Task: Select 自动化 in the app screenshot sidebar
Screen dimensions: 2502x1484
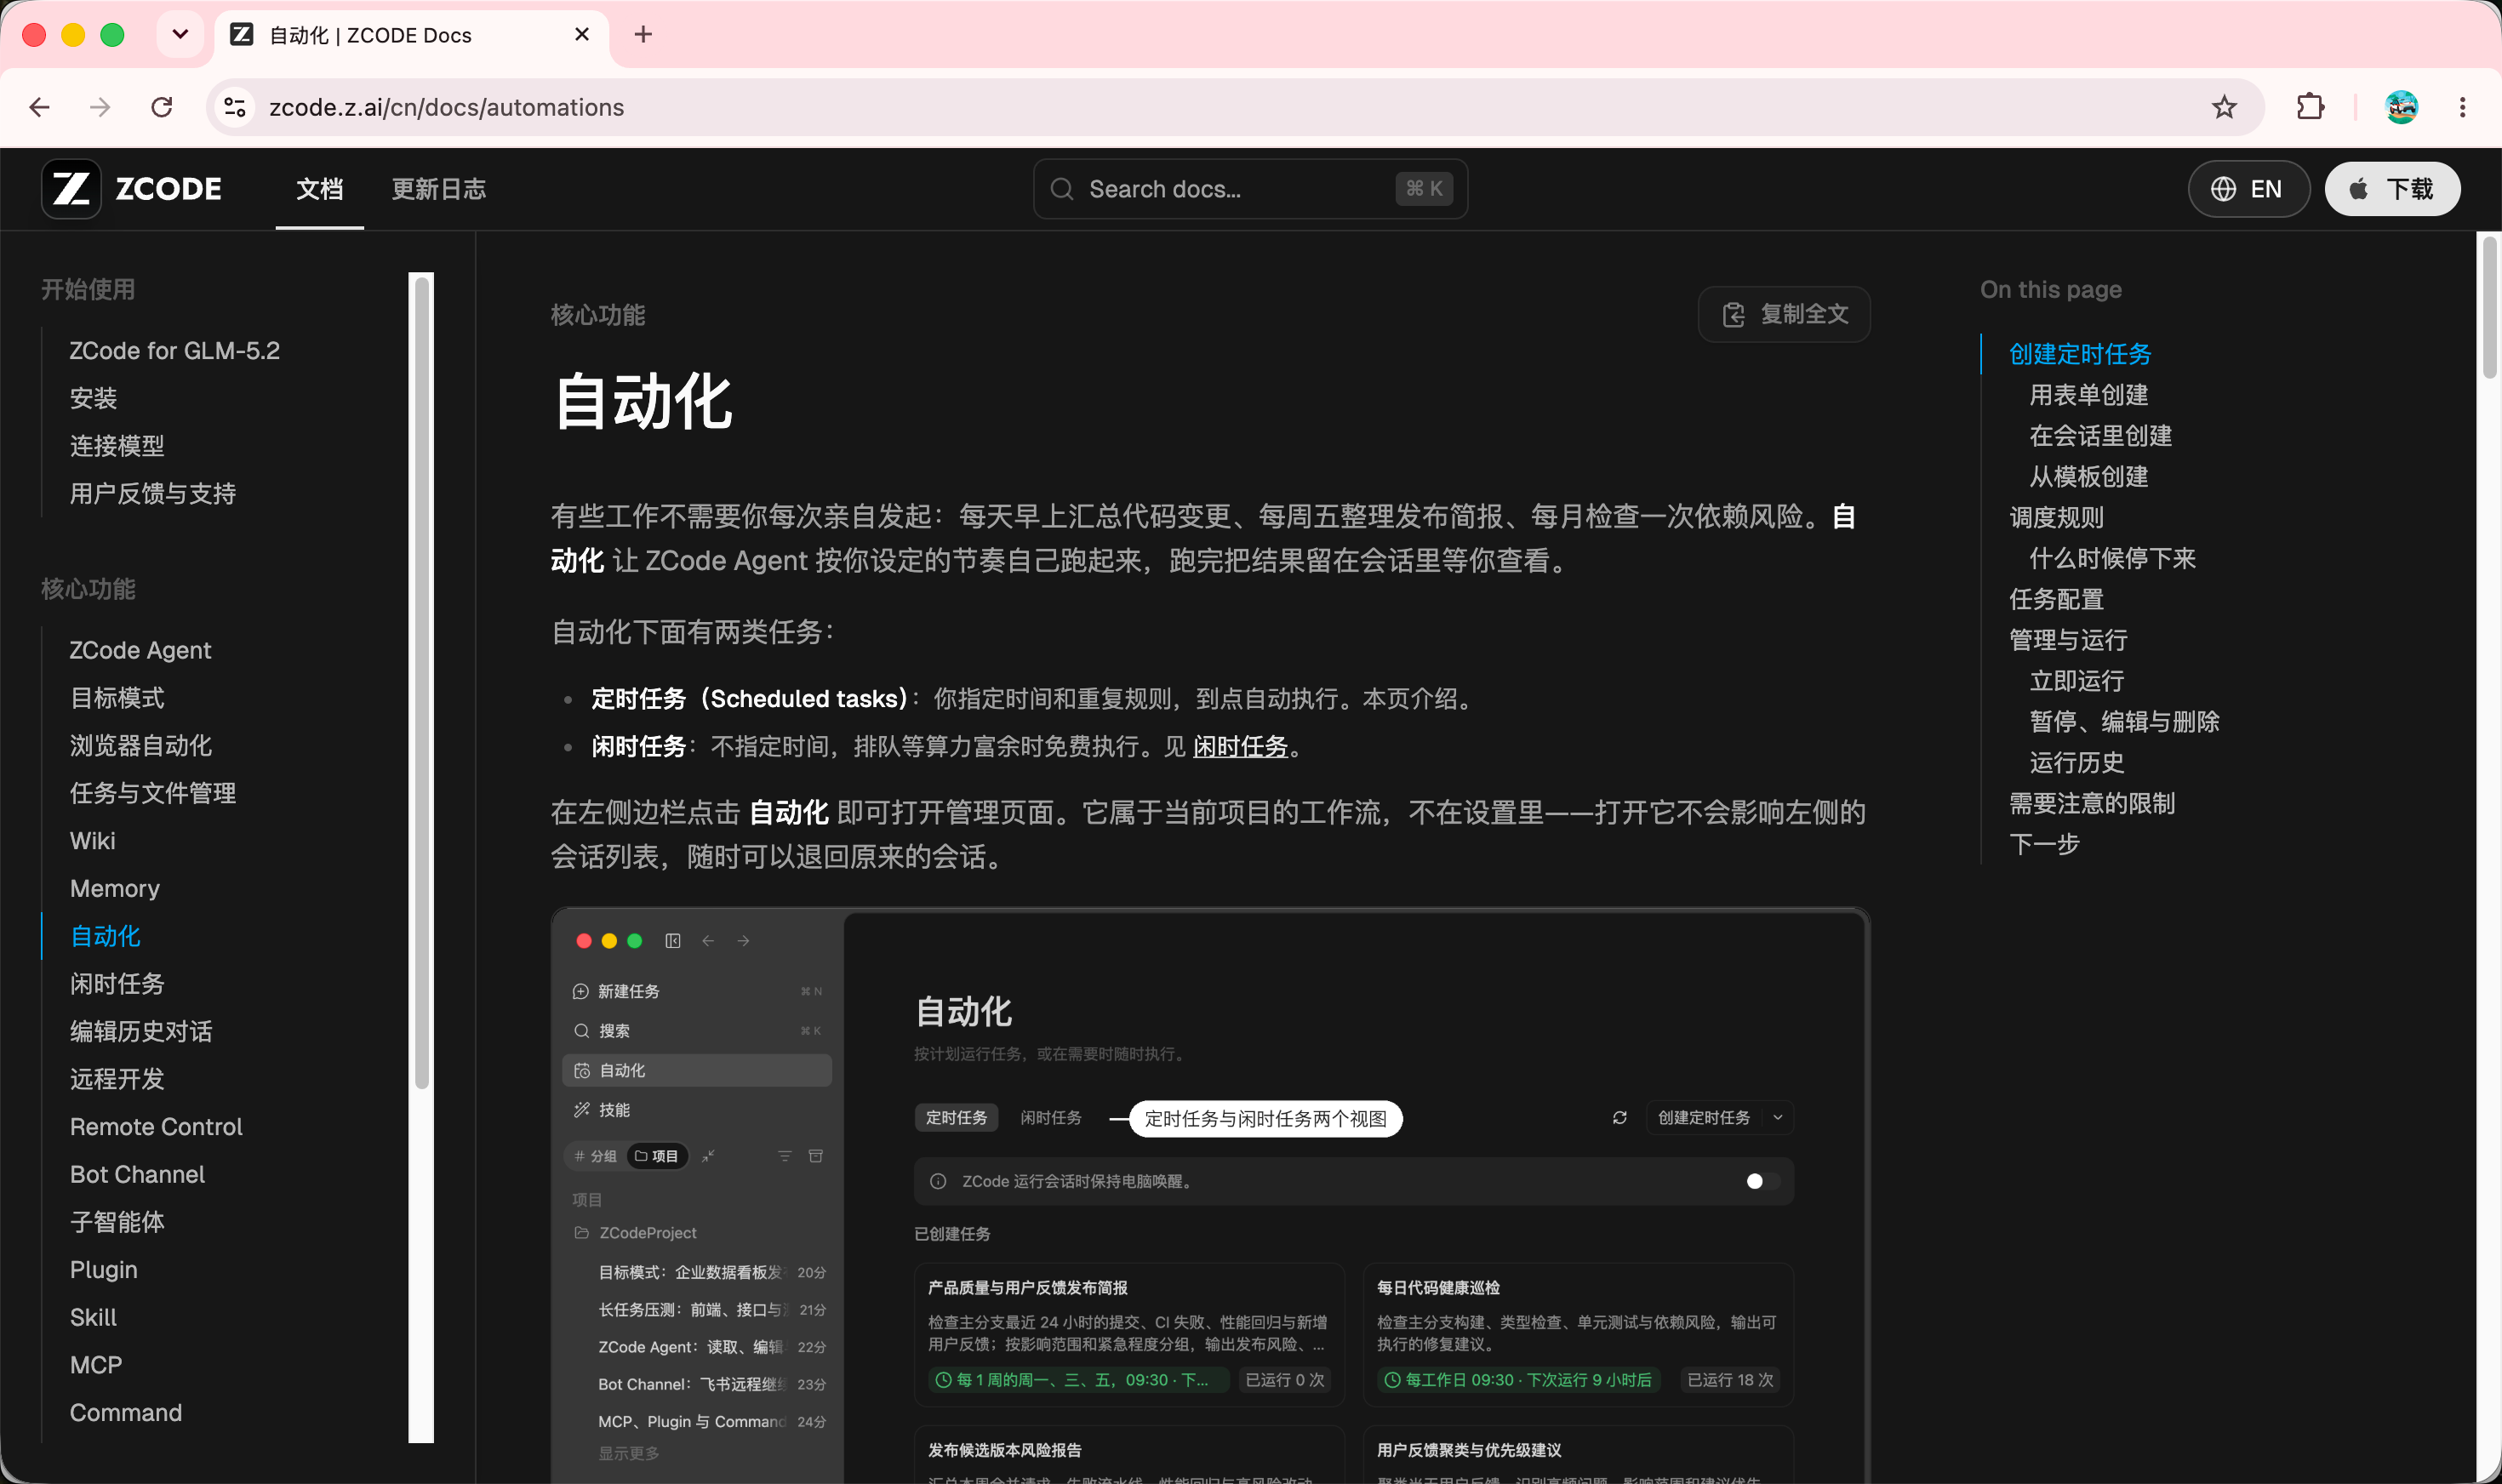Action: tap(697, 1070)
